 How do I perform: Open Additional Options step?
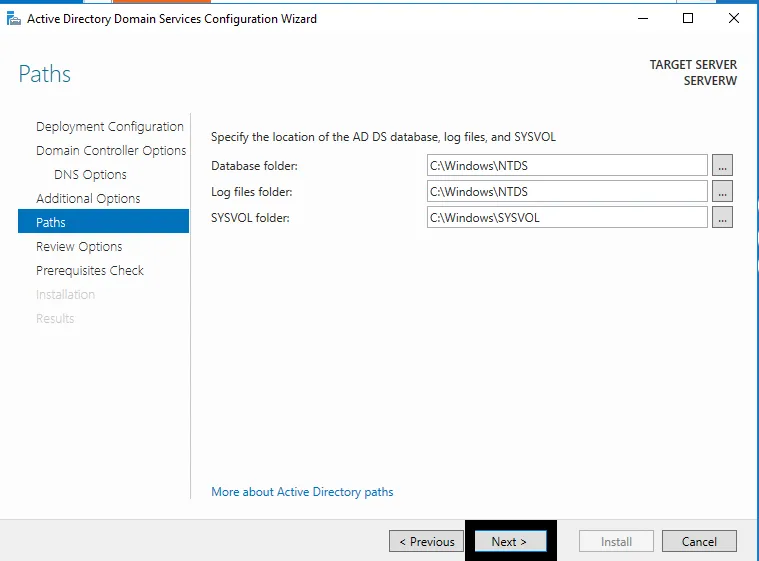click(88, 198)
